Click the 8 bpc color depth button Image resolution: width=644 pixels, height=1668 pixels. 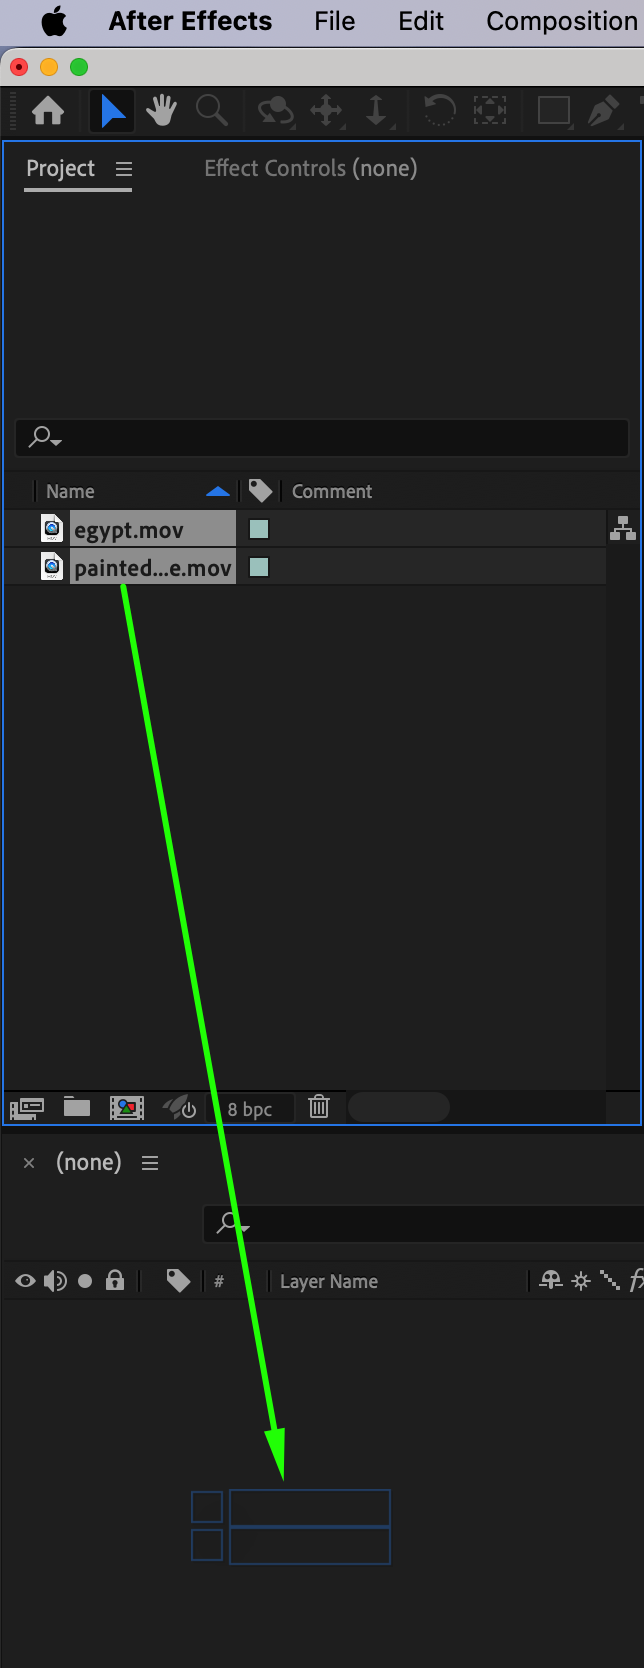[x=250, y=1109]
